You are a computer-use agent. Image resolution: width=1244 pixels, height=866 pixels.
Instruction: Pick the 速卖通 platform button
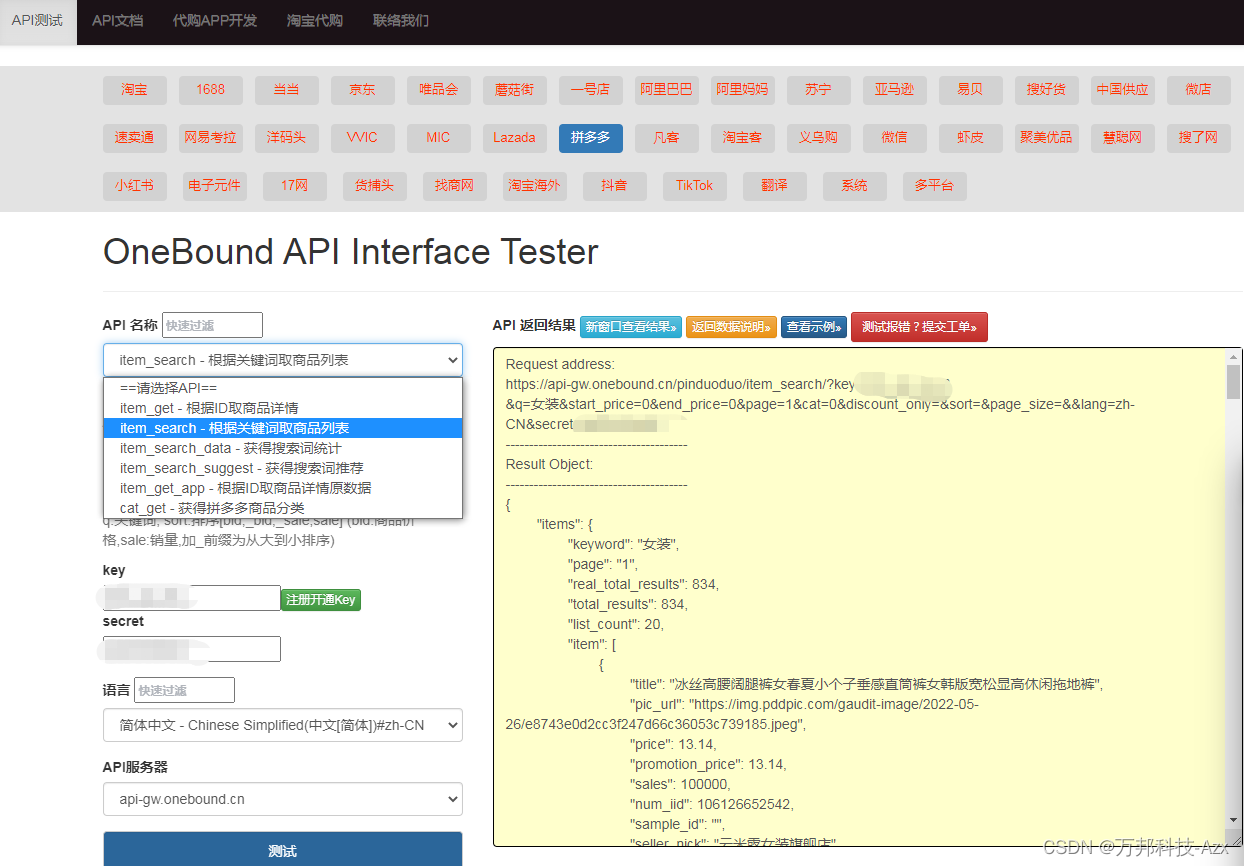(x=135, y=138)
